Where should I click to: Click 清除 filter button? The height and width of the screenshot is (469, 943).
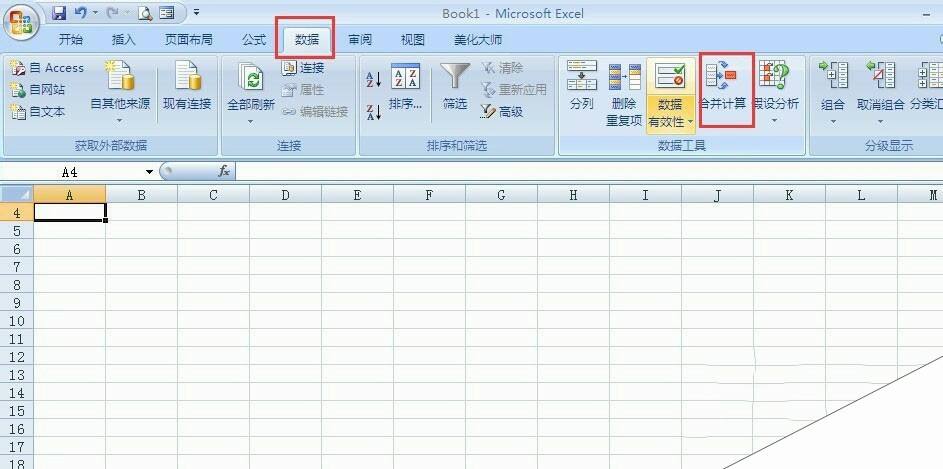502,68
